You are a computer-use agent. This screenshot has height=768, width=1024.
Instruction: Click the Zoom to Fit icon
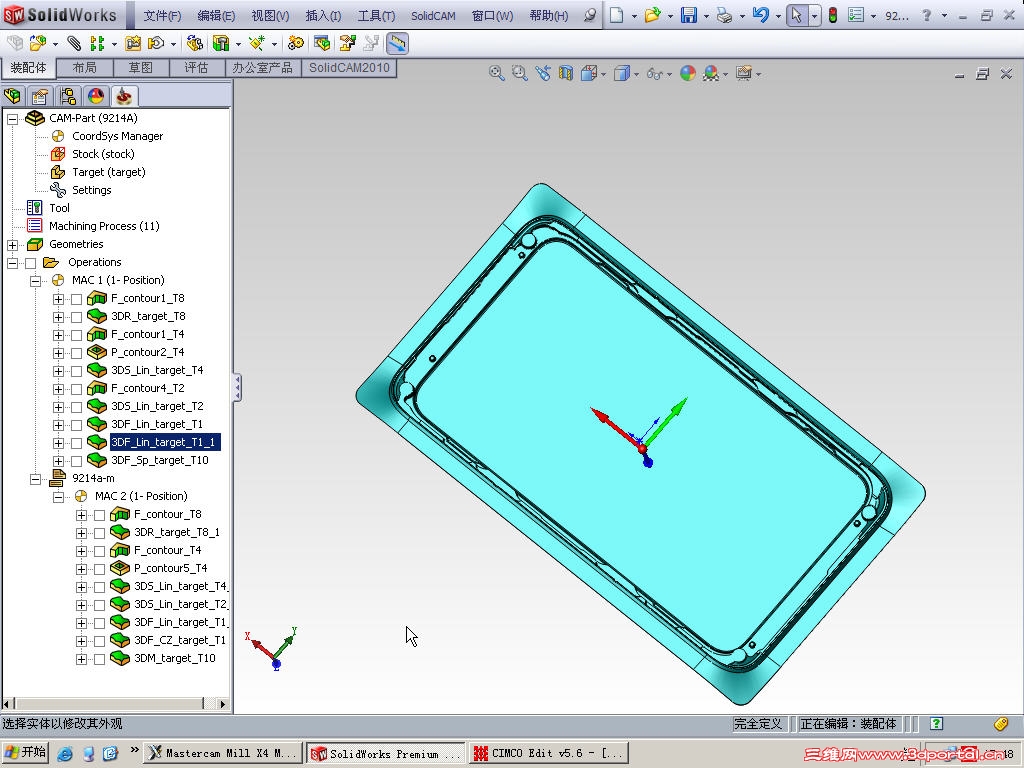(497, 73)
